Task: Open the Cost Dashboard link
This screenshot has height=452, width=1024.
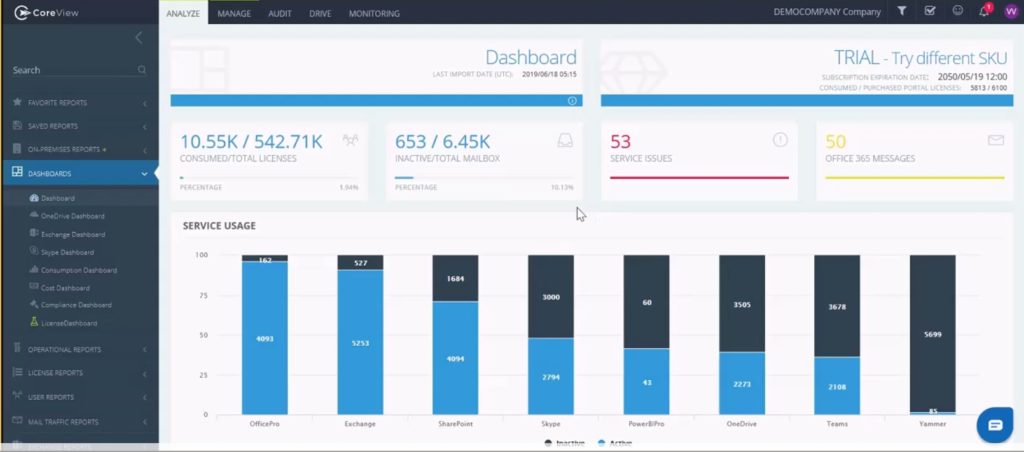Action: (65, 287)
